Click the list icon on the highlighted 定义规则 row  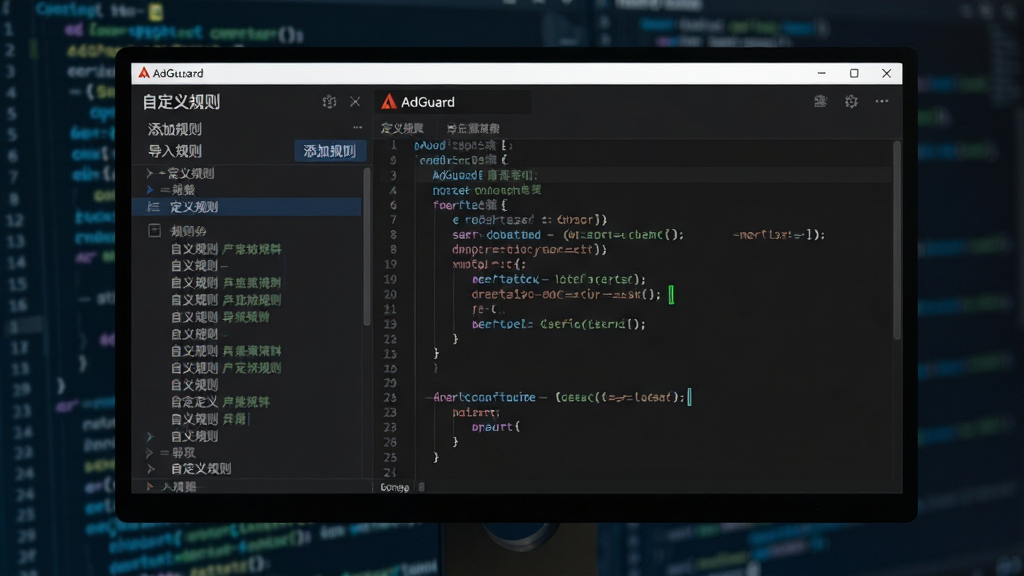pos(153,207)
